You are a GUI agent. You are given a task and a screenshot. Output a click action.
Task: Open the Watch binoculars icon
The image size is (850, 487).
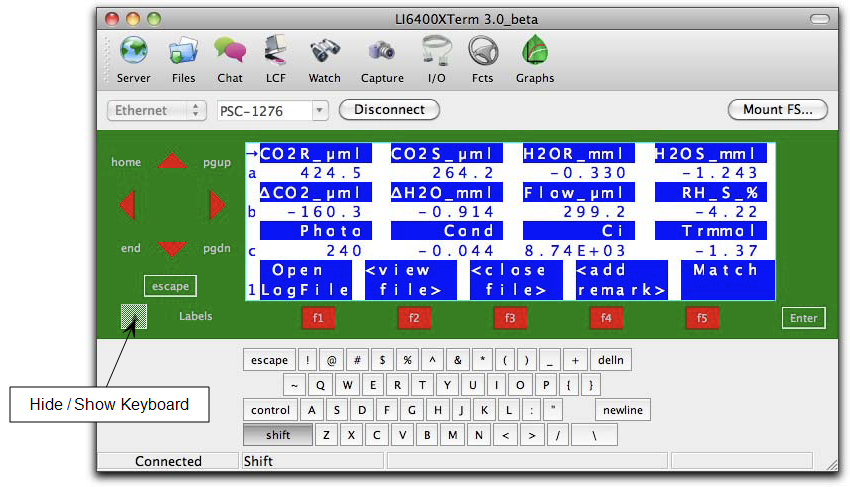point(324,59)
